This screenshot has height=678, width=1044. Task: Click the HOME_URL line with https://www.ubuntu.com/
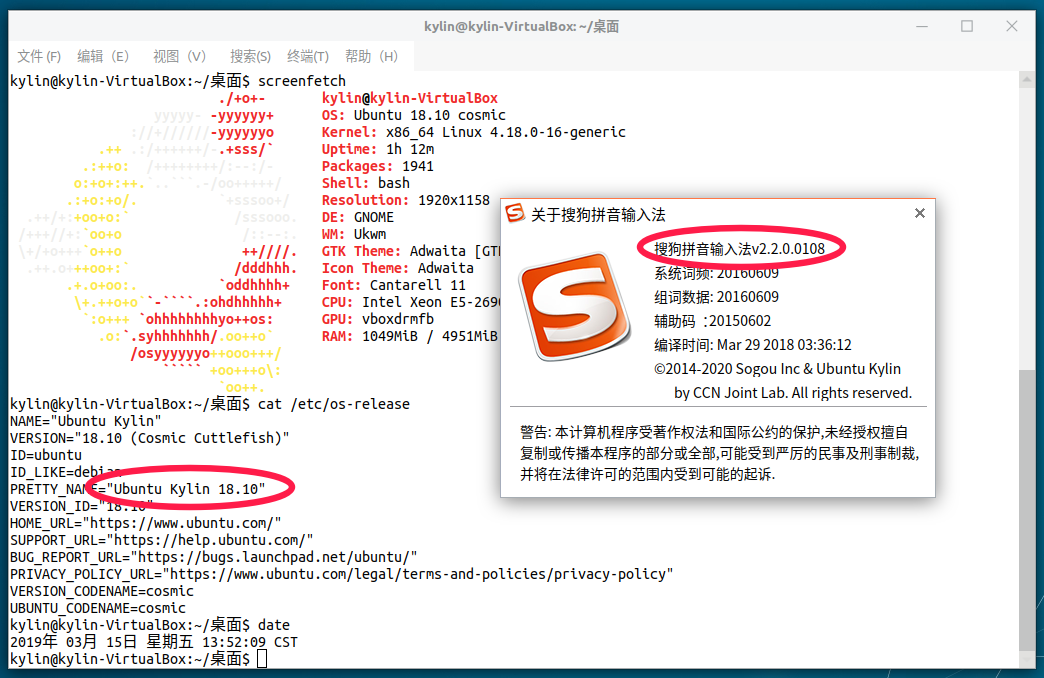(x=146, y=523)
